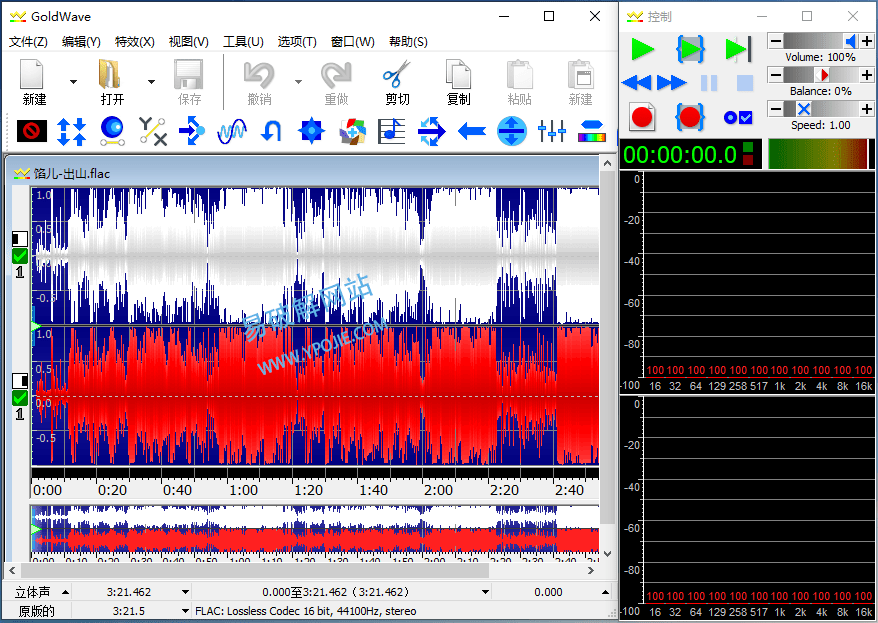Viewport: 878px width, 623px height.
Task: Increase volume with the Volume plus button
Action: pyautogui.click(x=866, y=40)
